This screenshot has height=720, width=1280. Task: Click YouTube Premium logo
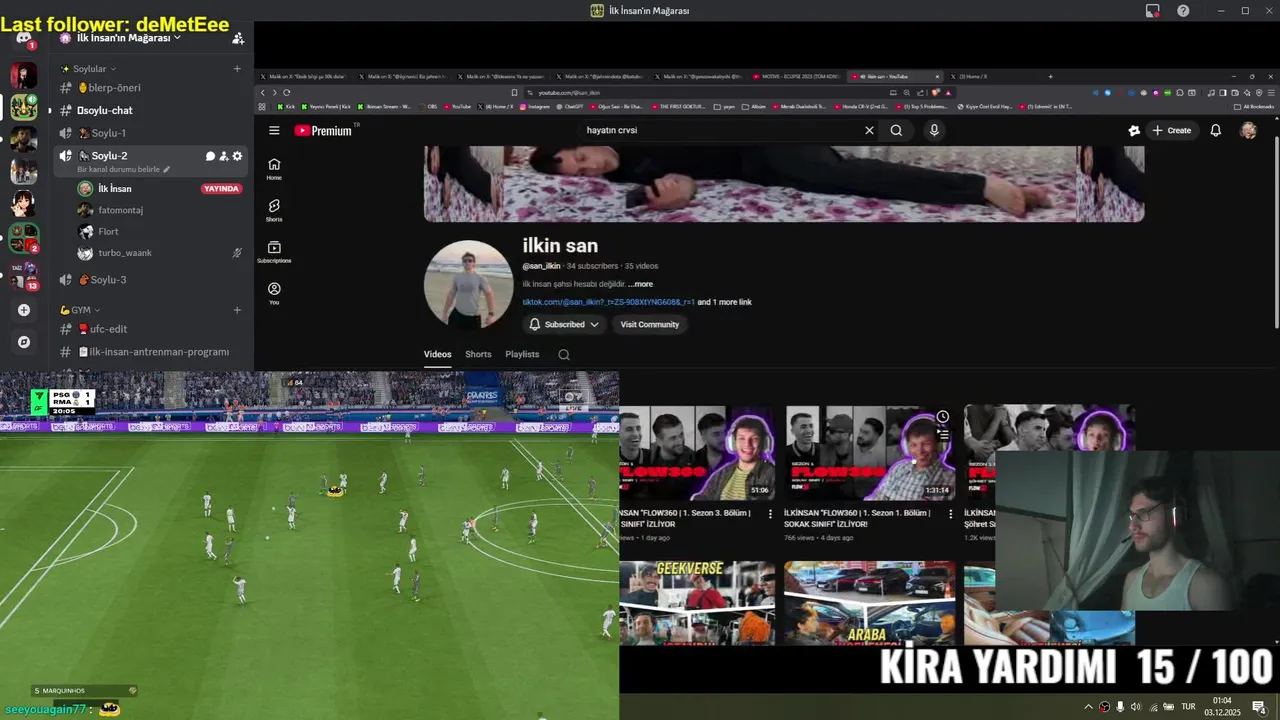click(323, 130)
